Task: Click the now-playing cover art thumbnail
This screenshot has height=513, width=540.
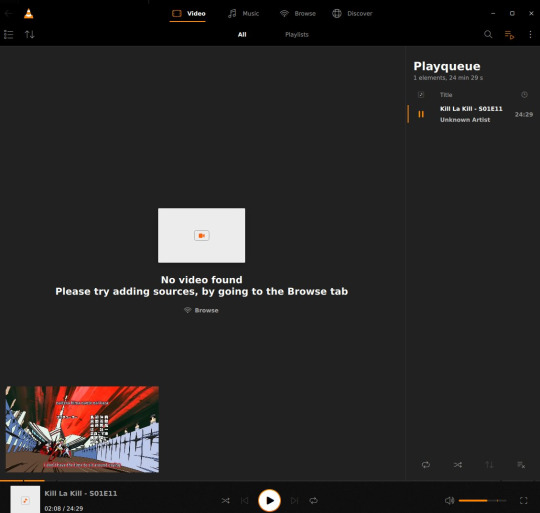Action: (x=25, y=500)
